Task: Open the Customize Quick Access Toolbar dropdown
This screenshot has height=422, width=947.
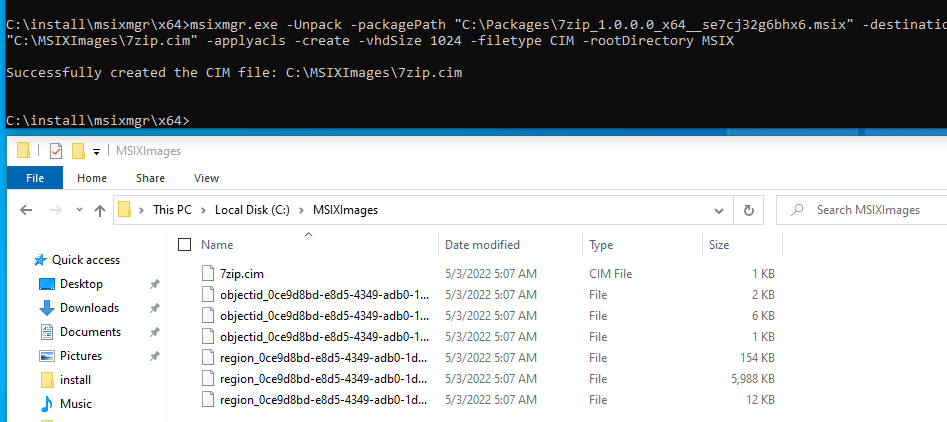Action: click(x=96, y=151)
